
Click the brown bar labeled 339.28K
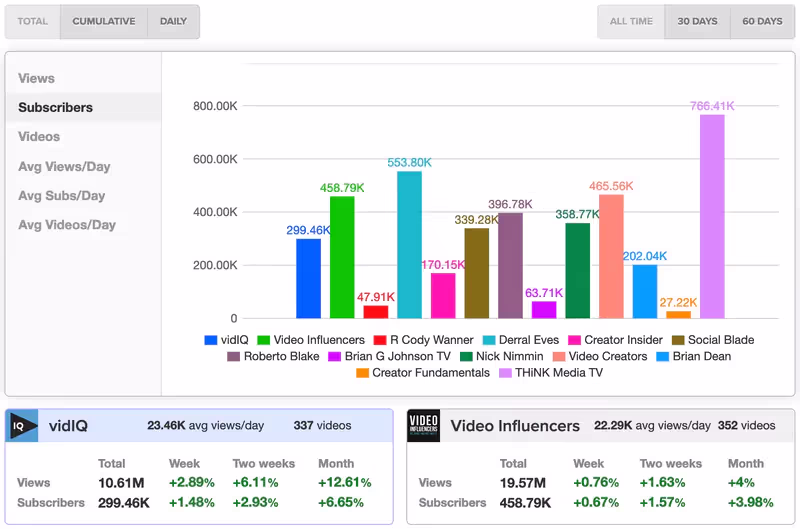pyautogui.click(x=477, y=273)
